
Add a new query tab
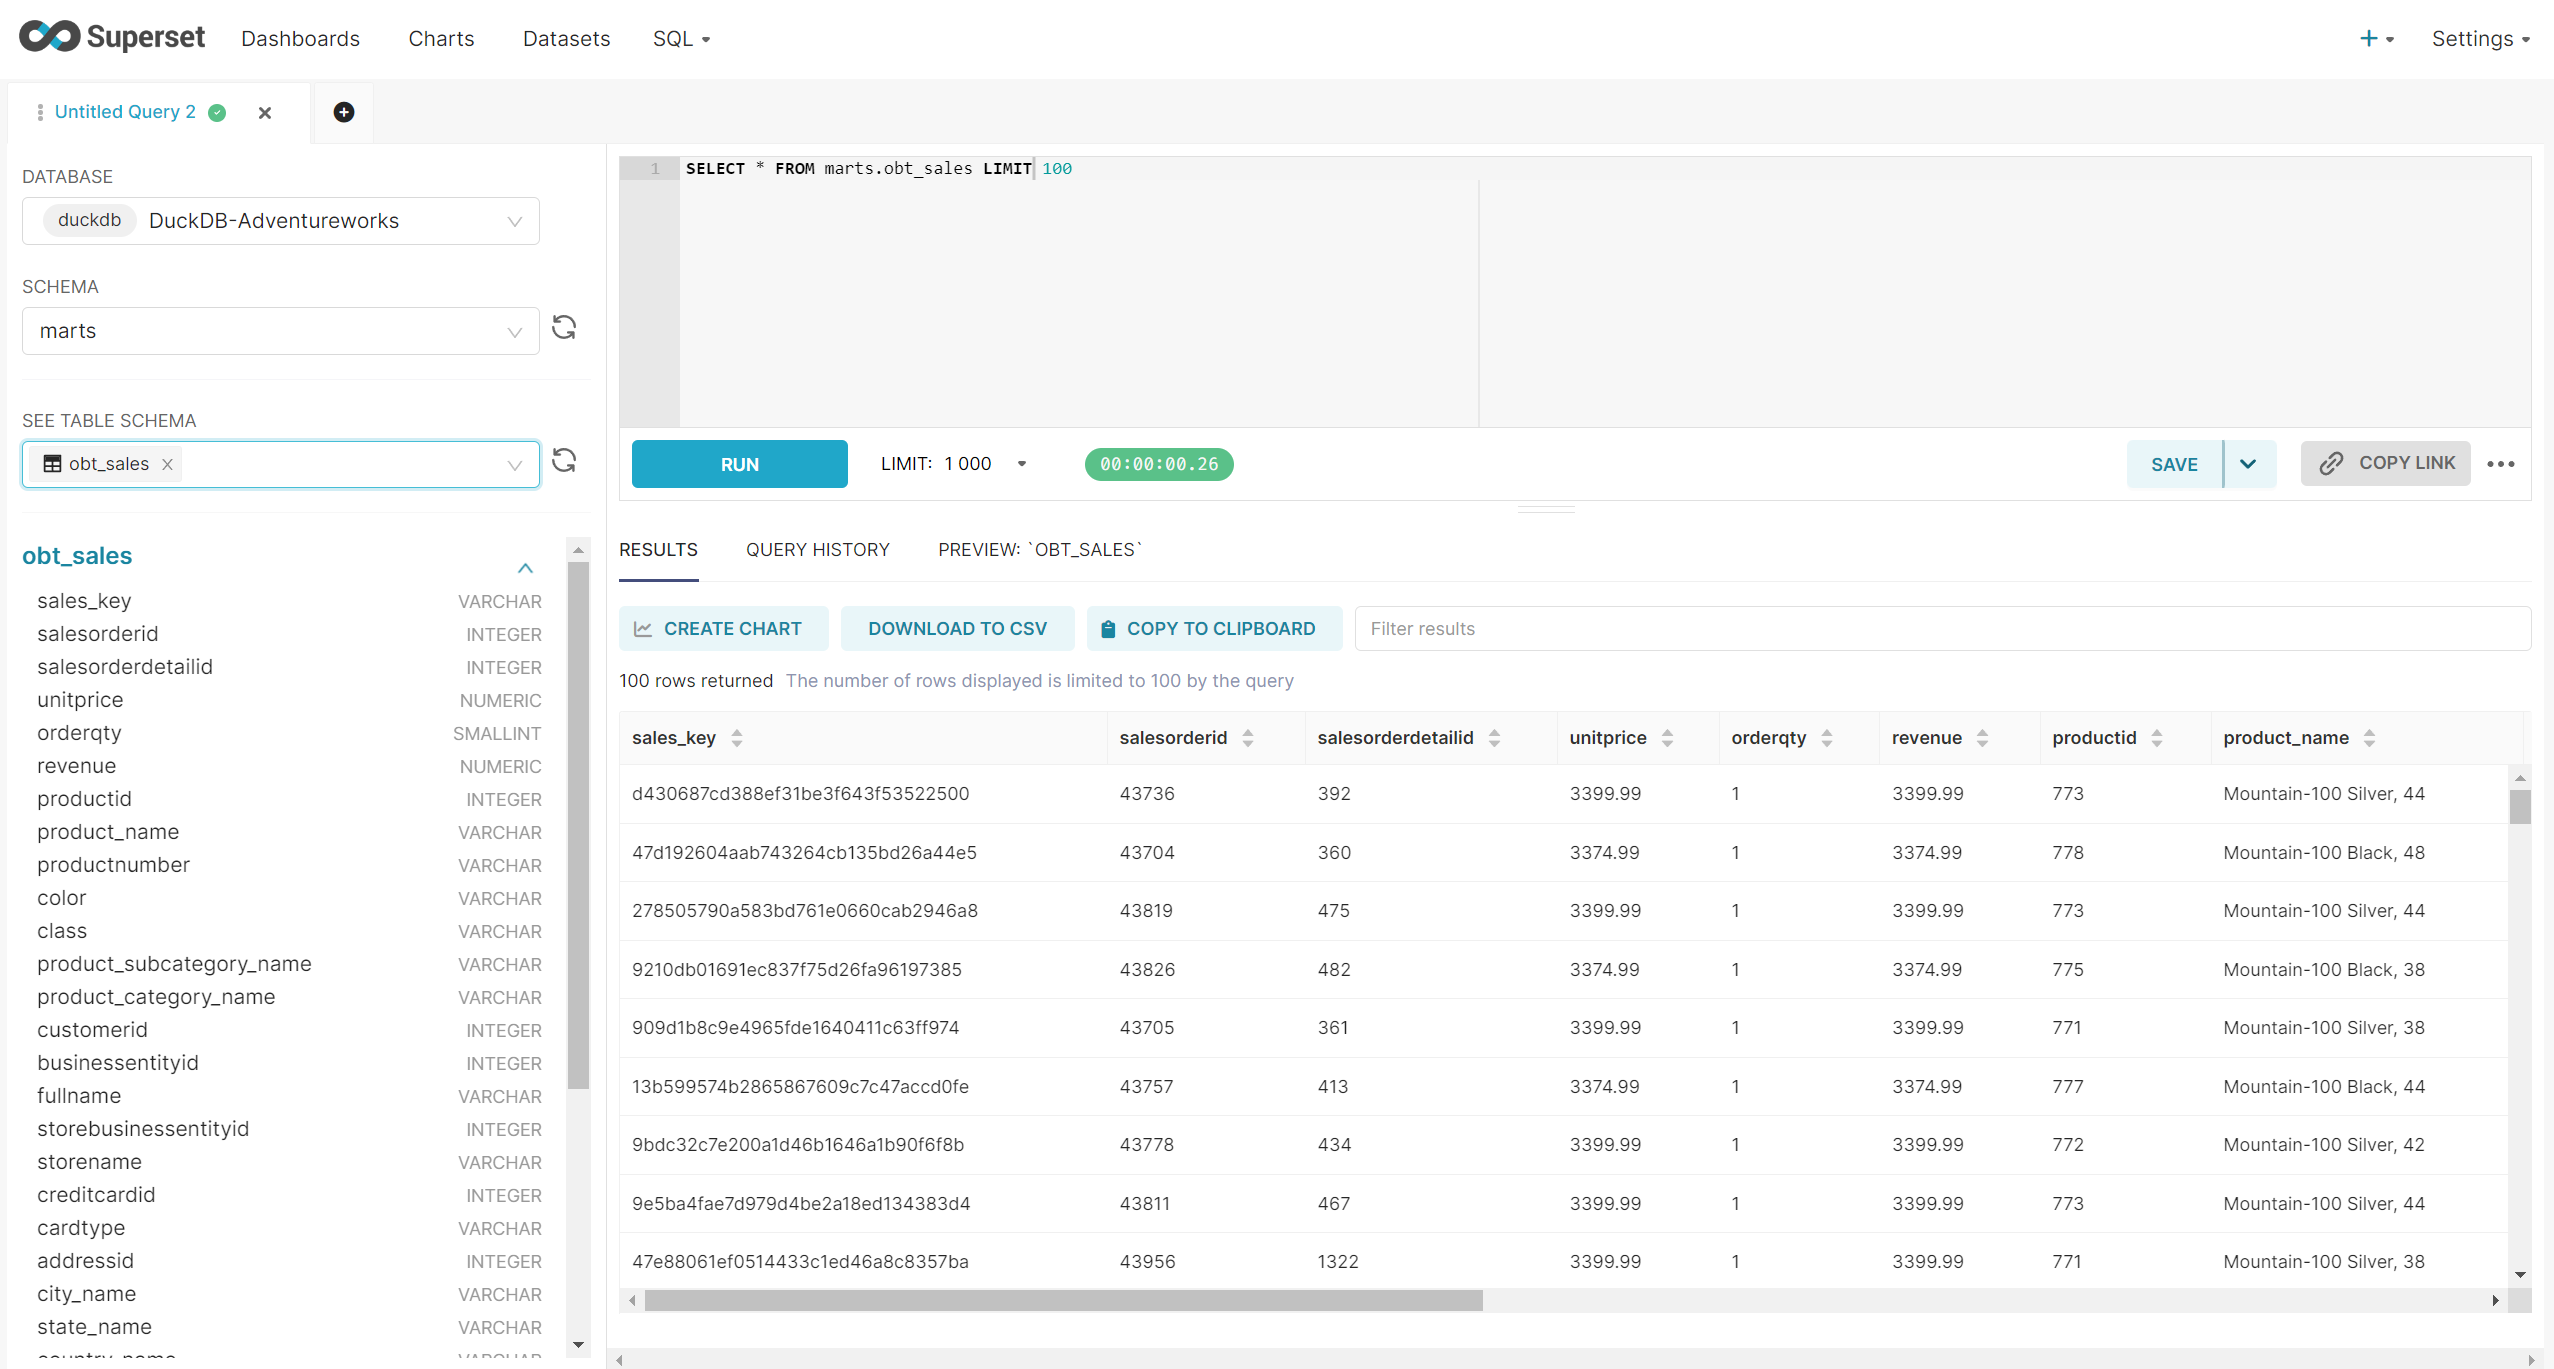344,112
